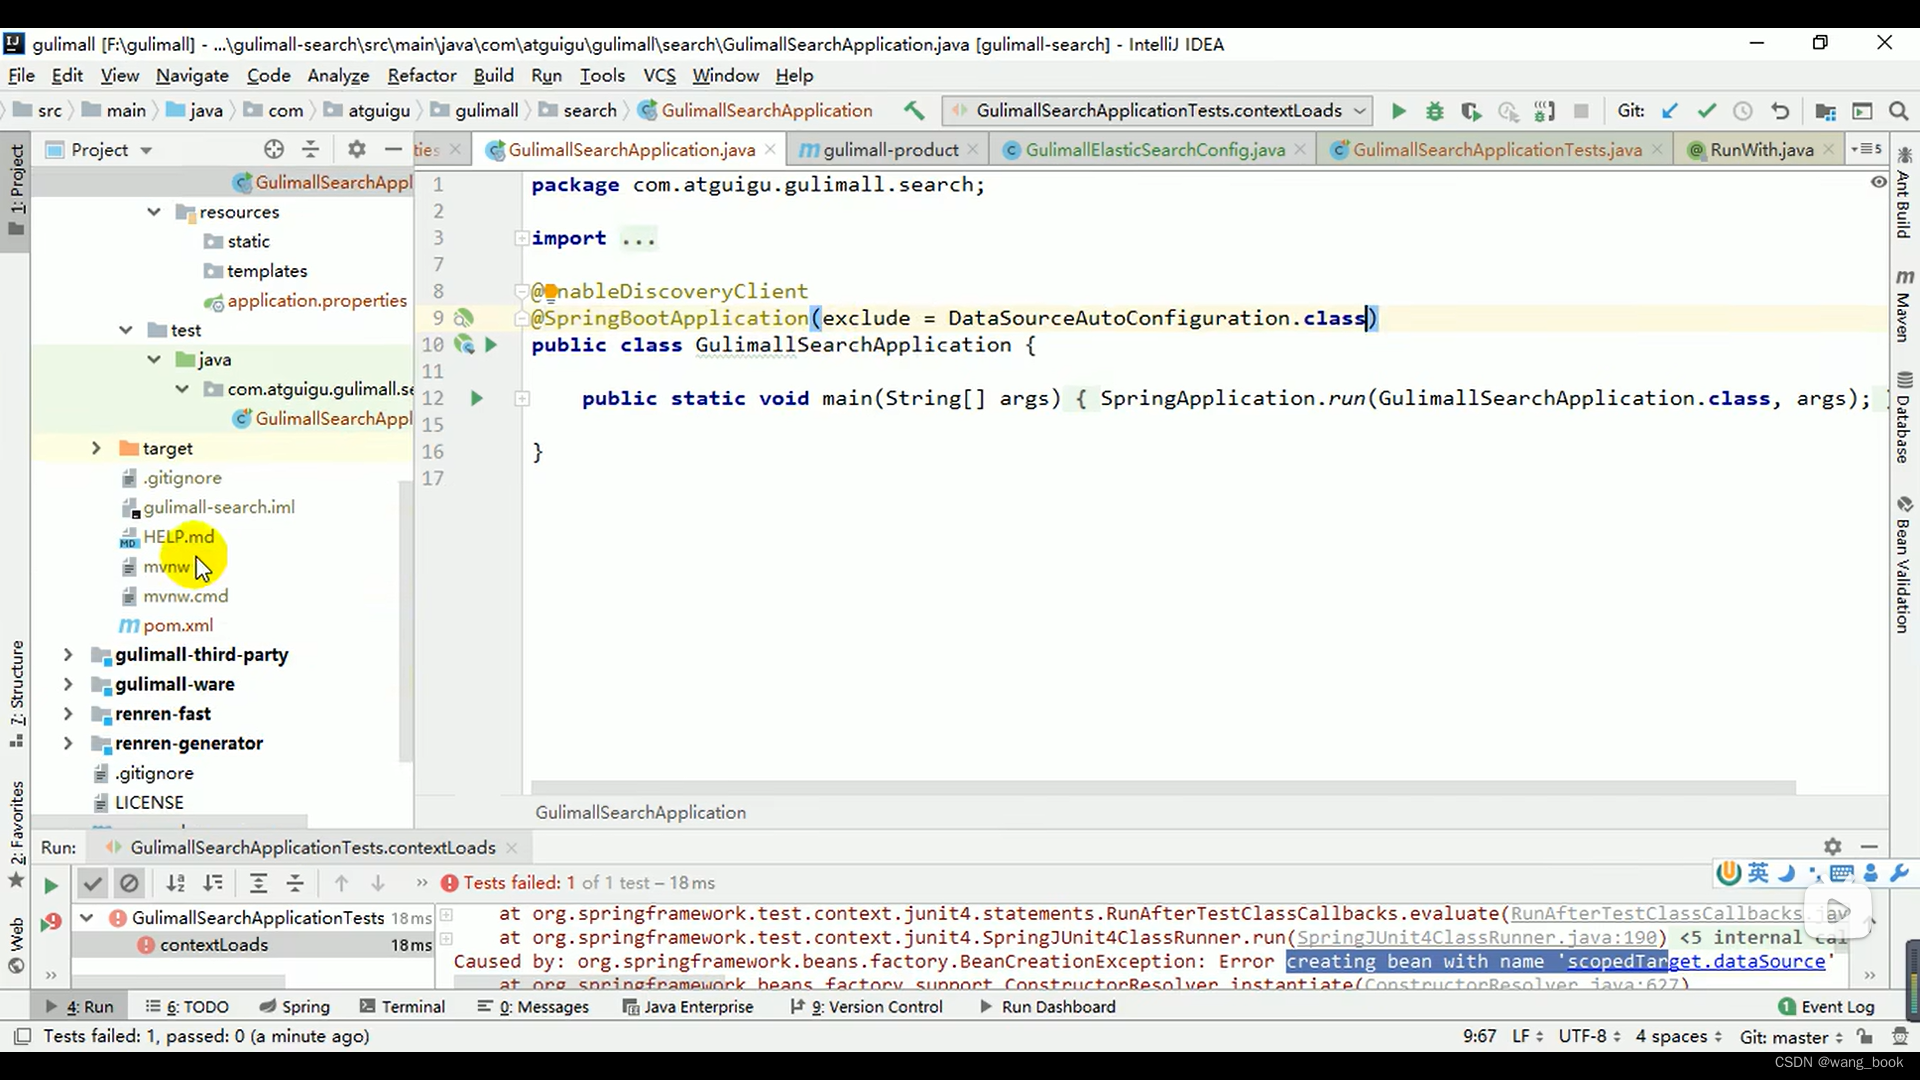The height and width of the screenshot is (1080, 1920).
Task: Locate current file with target icon in Project panel
Action: click(274, 150)
